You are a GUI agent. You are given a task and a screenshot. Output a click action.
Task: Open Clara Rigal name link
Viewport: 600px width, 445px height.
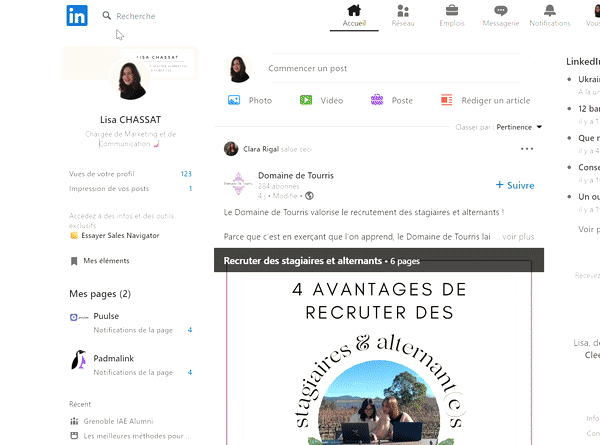tap(261, 149)
